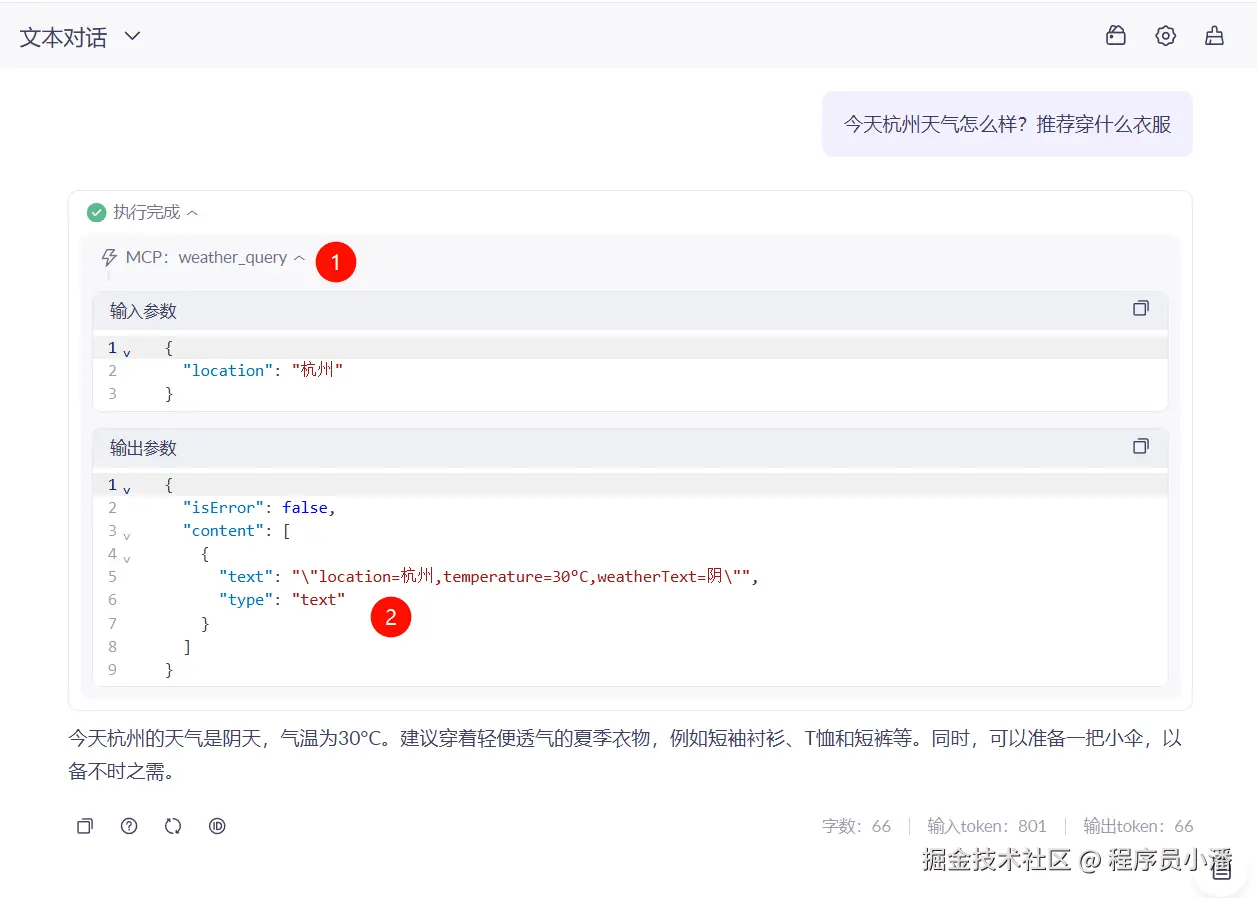1257x898 pixels.
Task: Click the green 执行完成 check icon
Action: point(97,212)
